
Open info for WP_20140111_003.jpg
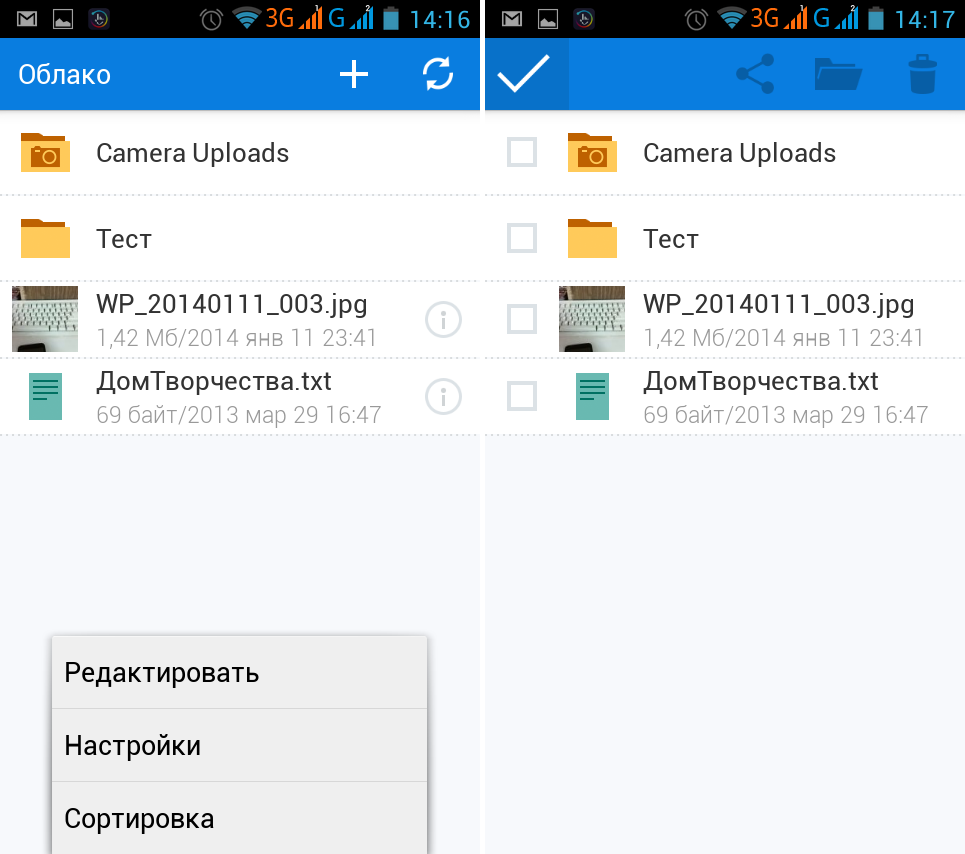click(443, 319)
